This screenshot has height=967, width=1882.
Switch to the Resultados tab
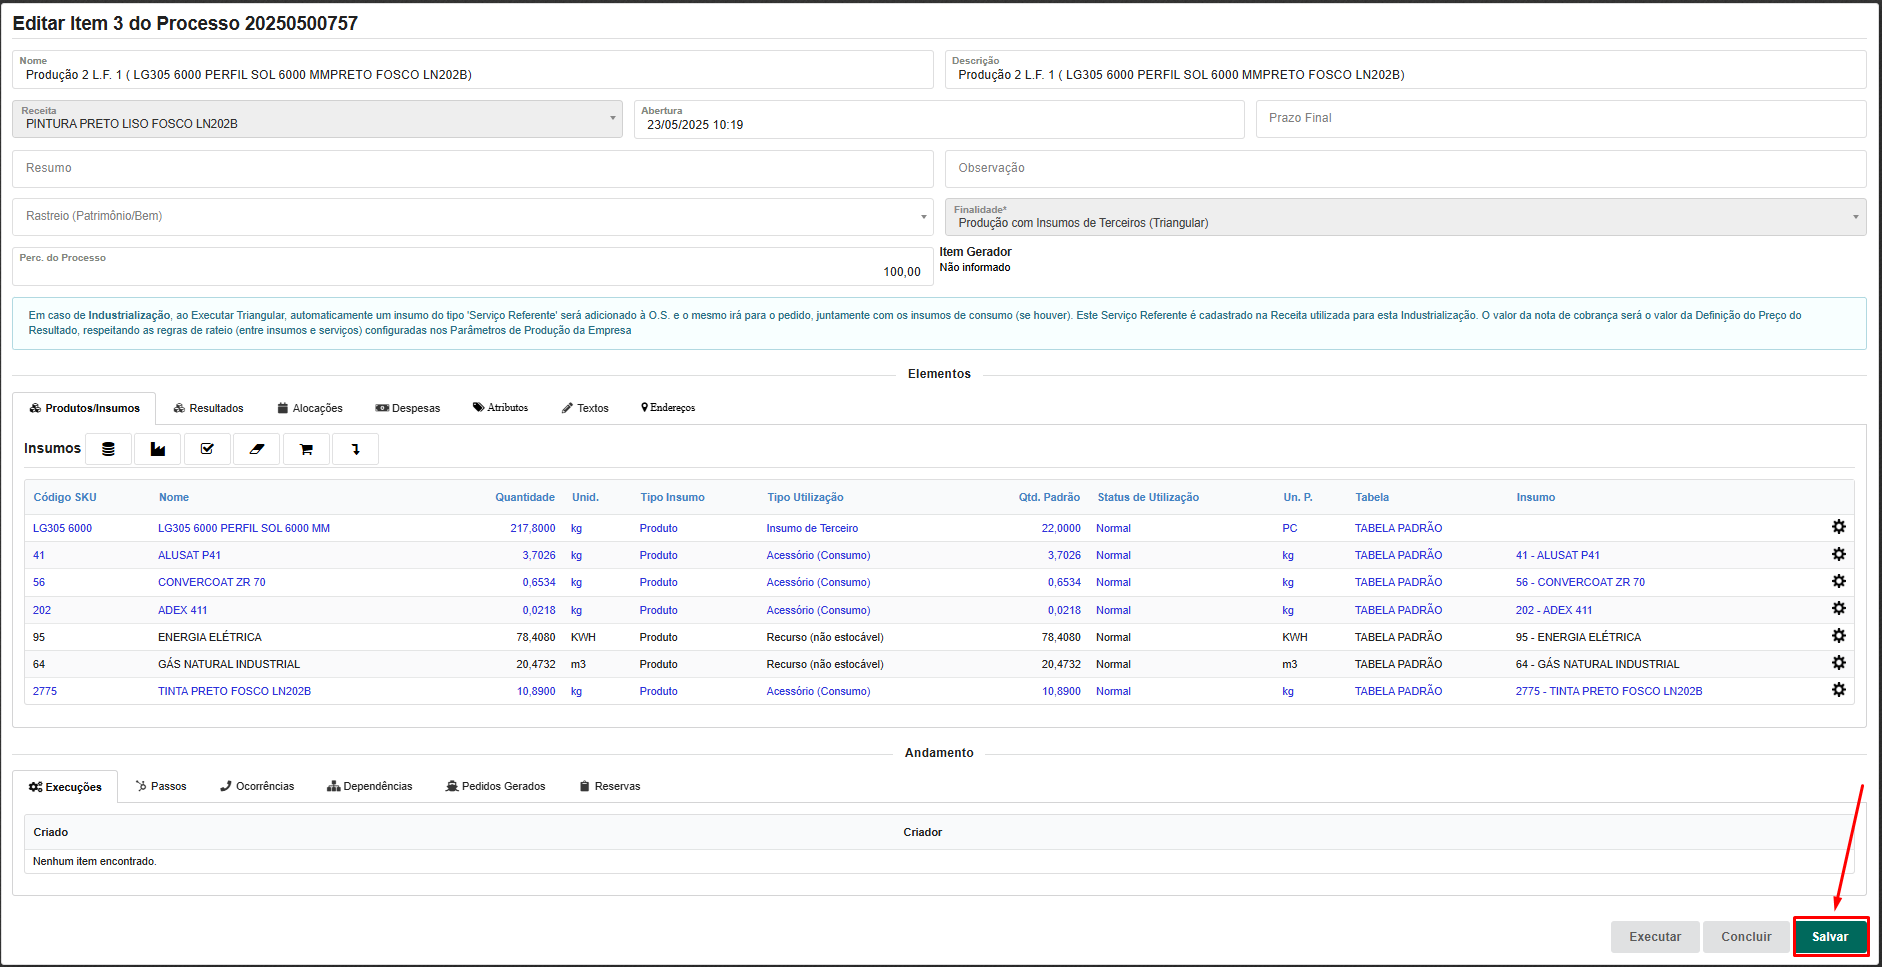pyautogui.click(x=208, y=408)
